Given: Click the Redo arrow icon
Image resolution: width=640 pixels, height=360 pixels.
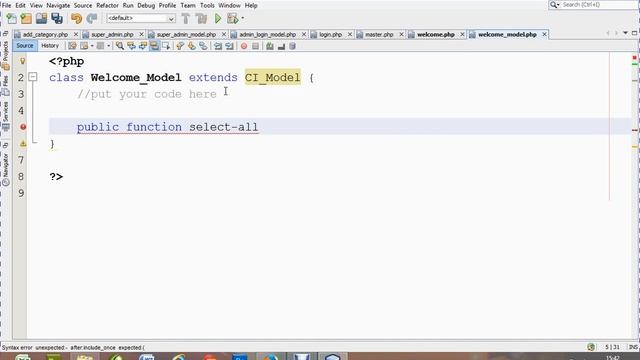Looking at the screenshot, I should point(92,18).
